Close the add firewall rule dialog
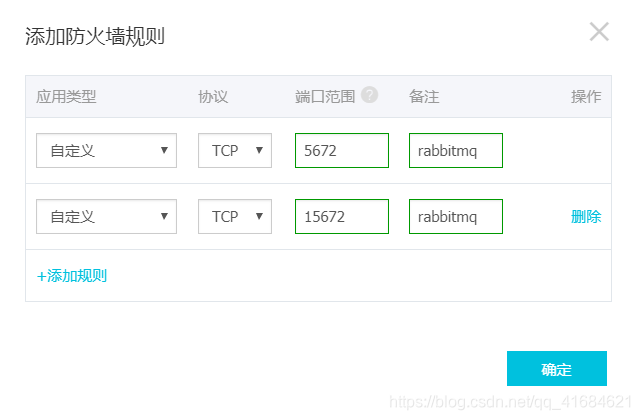The height and width of the screenshot is (420, 640). 599,32
